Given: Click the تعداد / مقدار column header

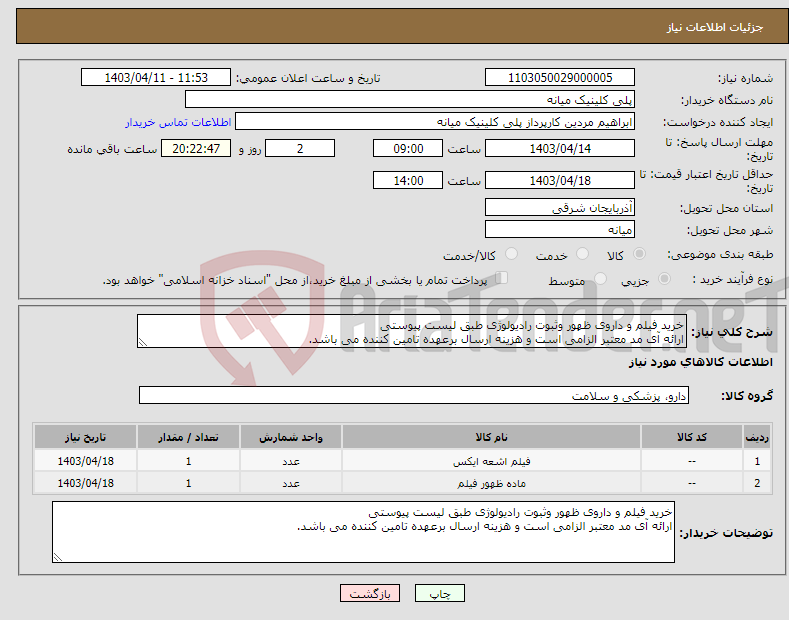Looking at the screenshot, I should coord(188,437).
